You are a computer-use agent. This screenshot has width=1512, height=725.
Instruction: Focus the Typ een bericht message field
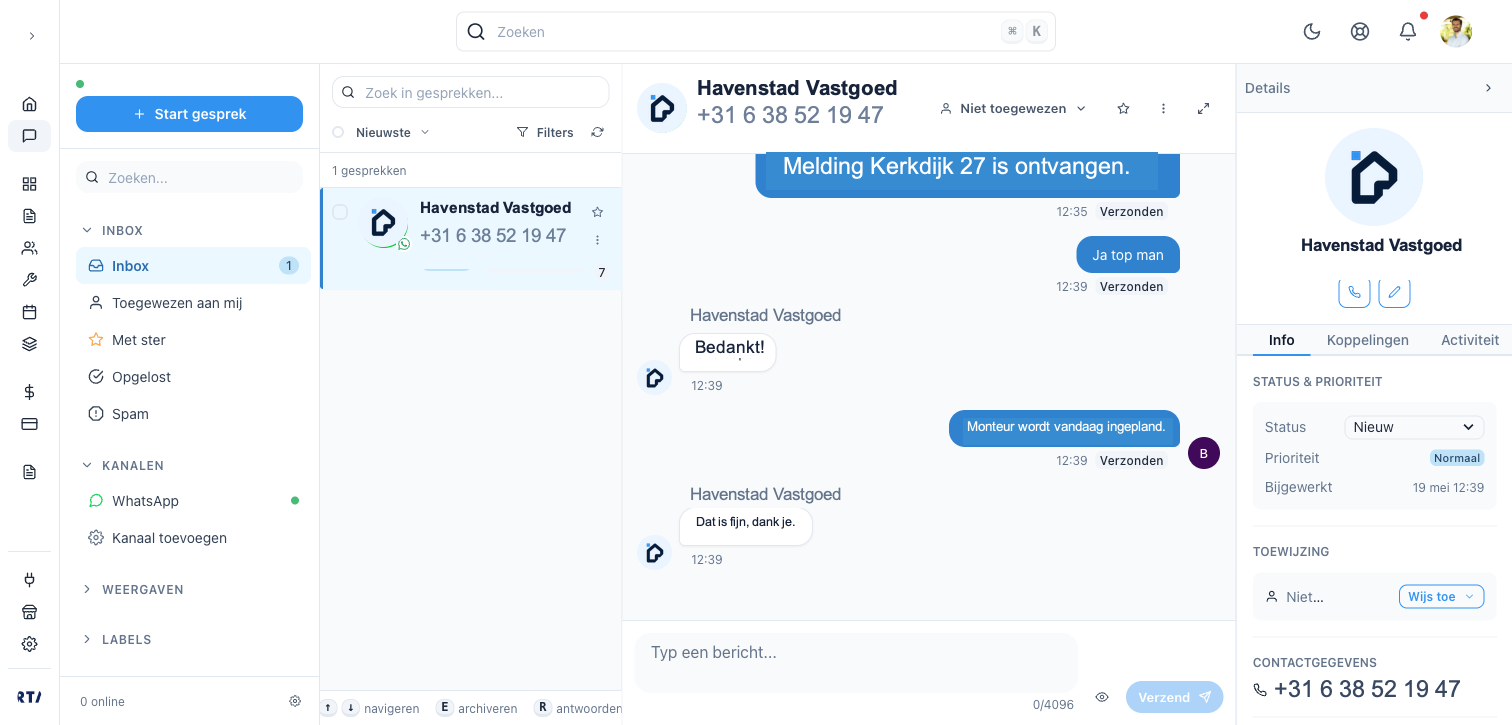856,662
